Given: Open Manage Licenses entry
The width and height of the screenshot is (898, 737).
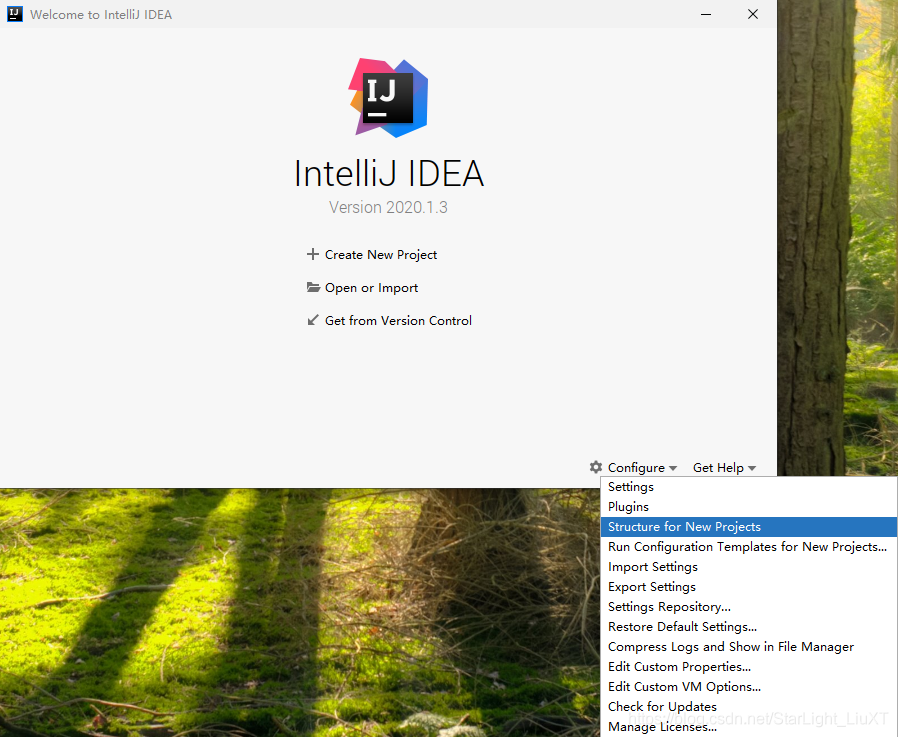Looking at the screenshot, I should pos(749,727).
